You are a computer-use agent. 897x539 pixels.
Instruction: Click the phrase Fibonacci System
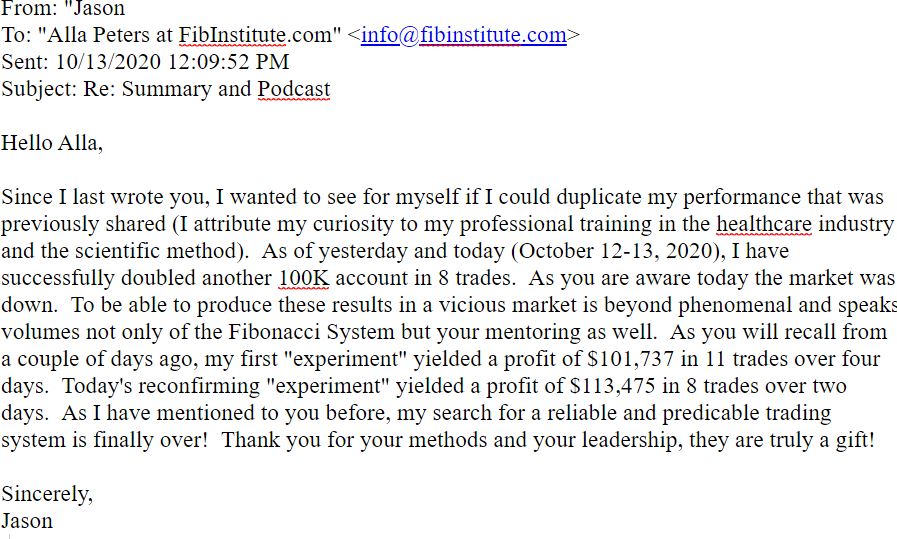312,332
